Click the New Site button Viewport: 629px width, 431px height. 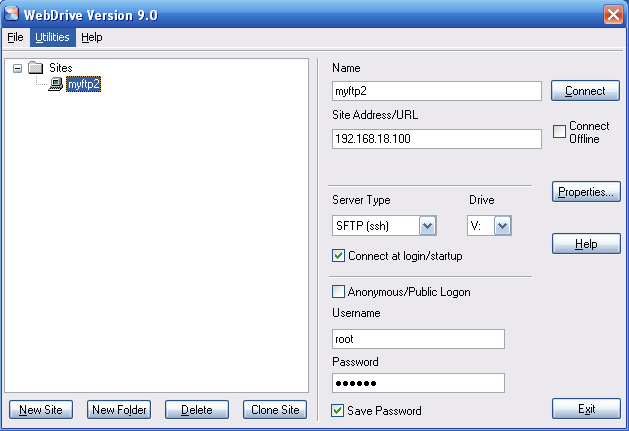click(41, 410)
